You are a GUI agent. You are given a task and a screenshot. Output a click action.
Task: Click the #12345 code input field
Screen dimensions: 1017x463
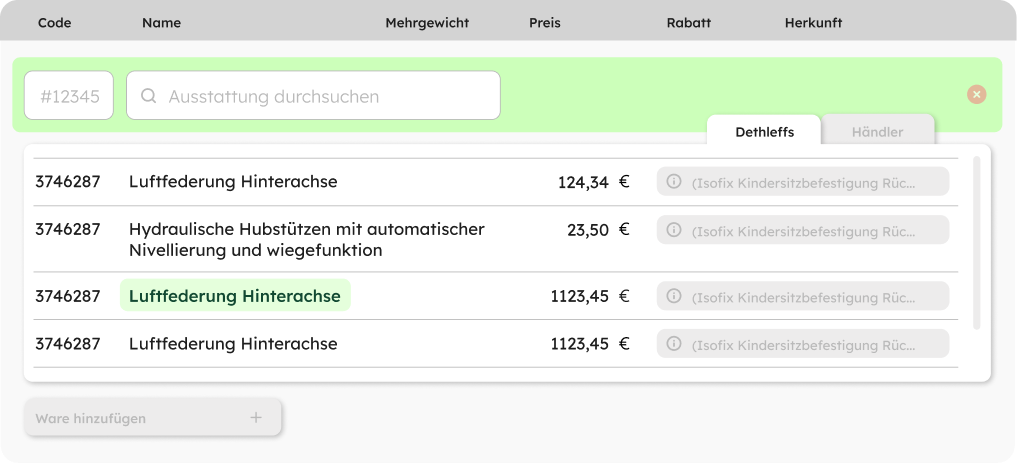pyautogui.click(x=69, y=97)
